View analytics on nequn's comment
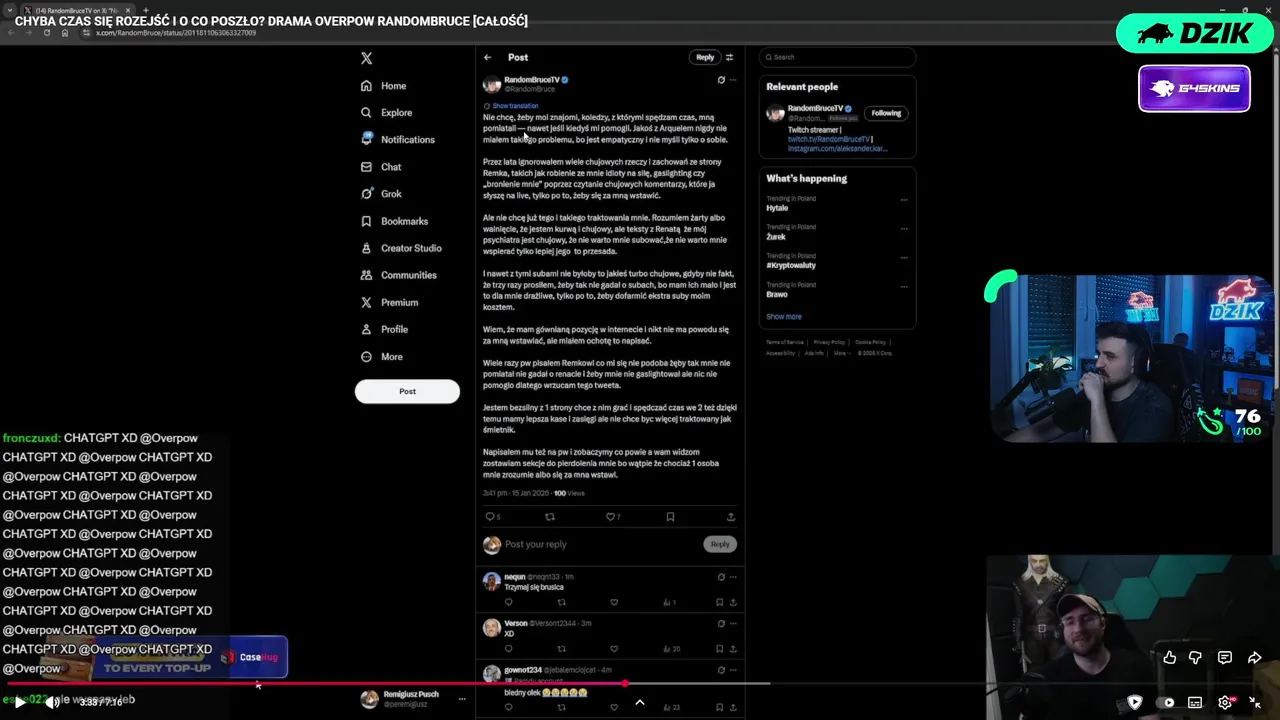This screenshot has width=1280, height=720. coord(670,602)
